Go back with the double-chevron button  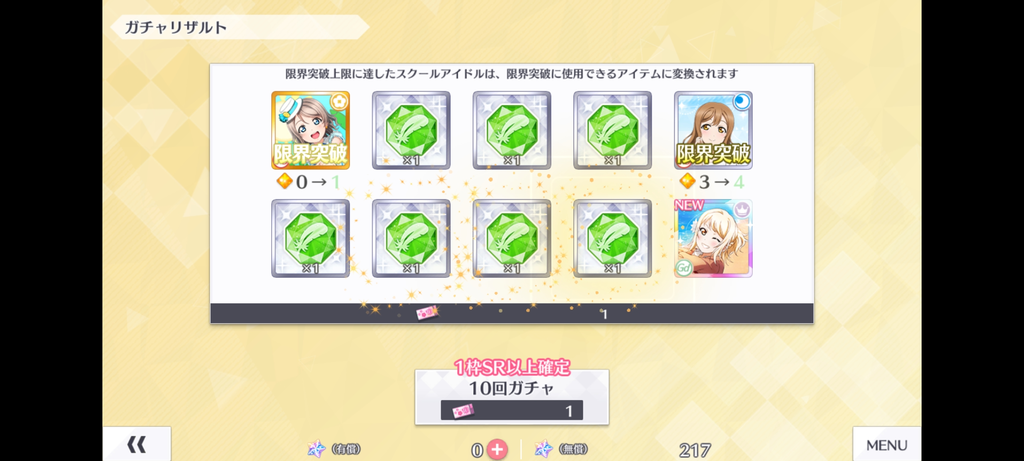coord(136,444)
